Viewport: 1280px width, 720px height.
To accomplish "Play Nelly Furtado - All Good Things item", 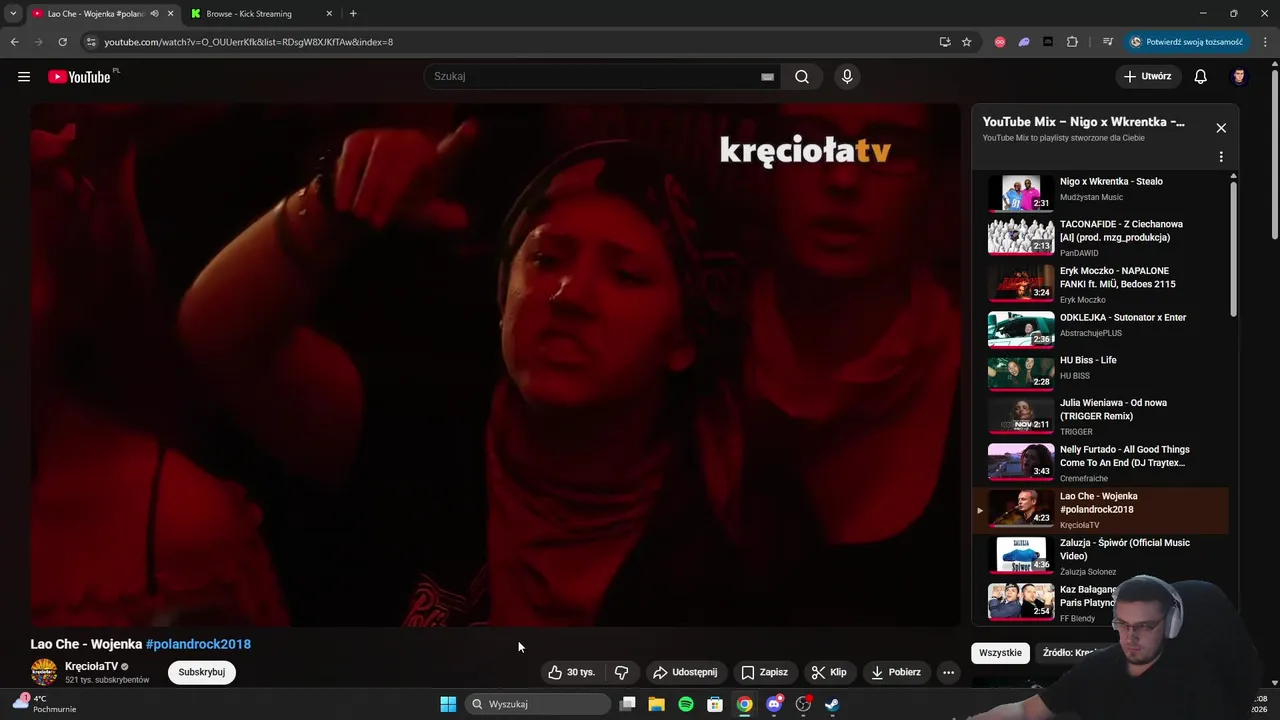I will [x=1100, y=463].
